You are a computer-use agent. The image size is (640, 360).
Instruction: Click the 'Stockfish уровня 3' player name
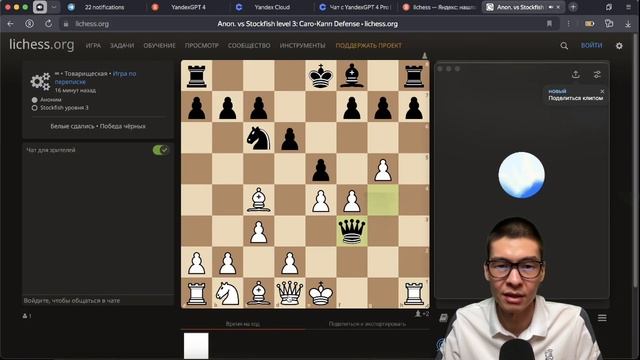(x=64, y=108)
